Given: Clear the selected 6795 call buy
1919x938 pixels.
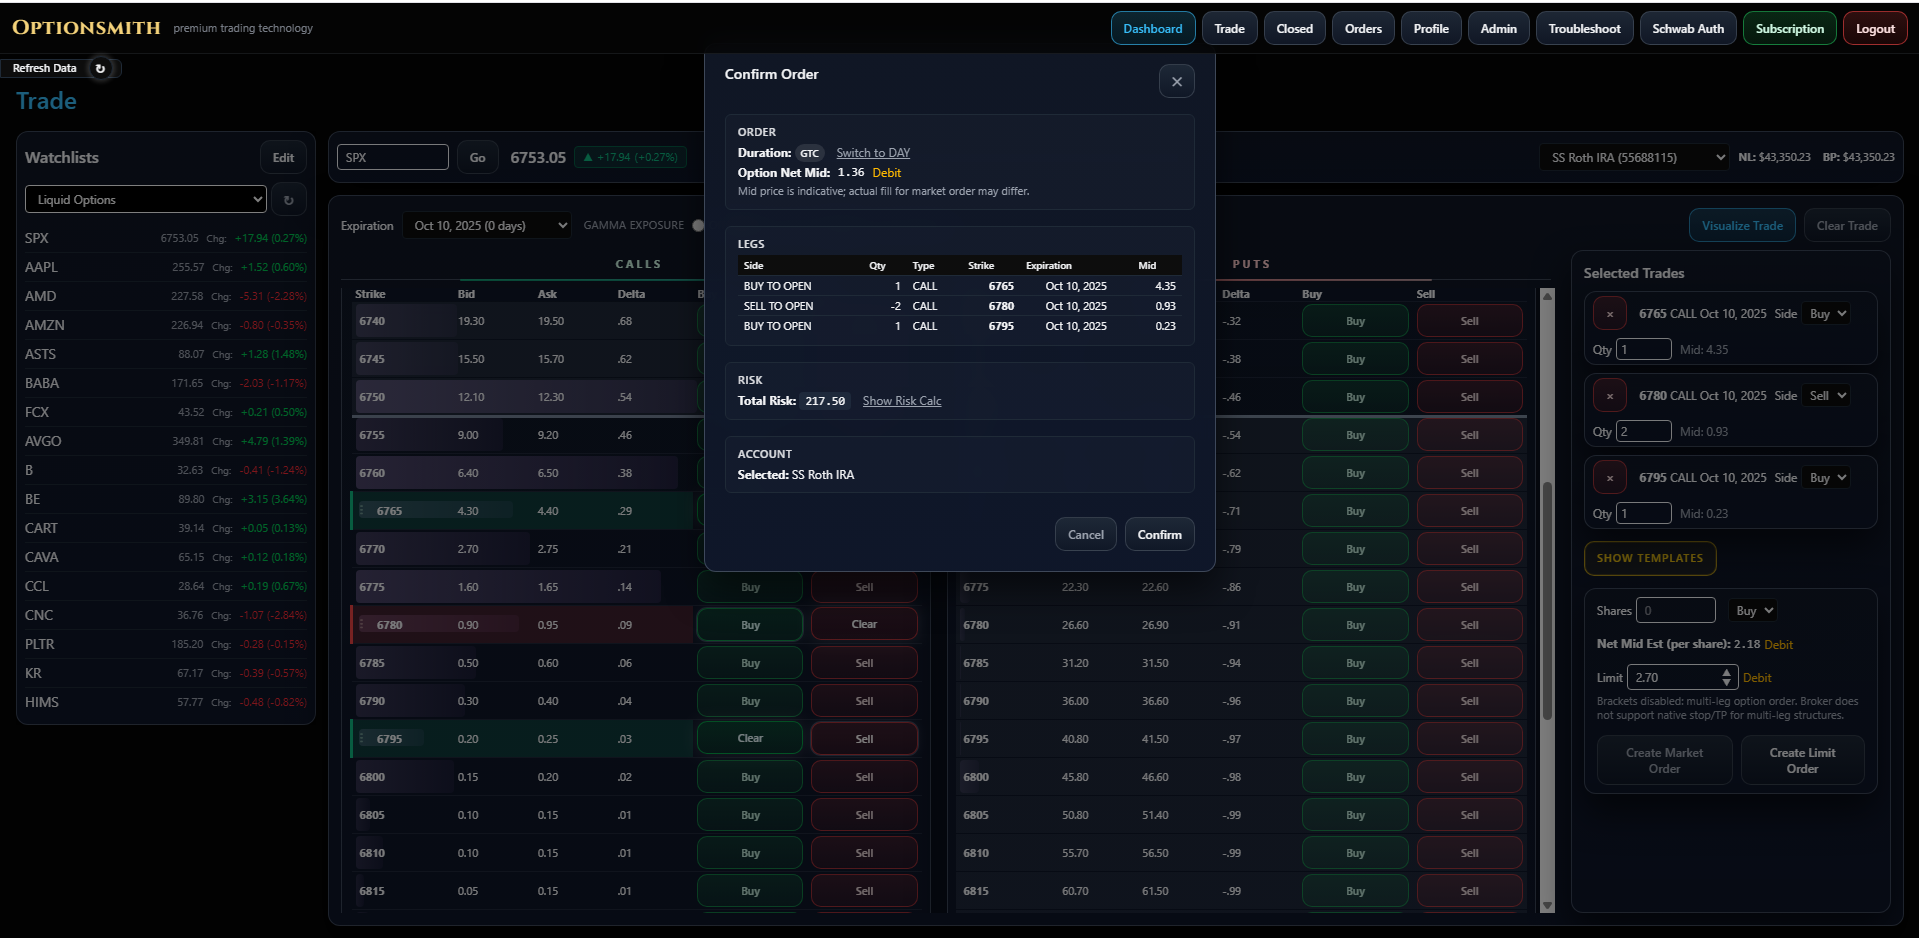Looking at the screenshot, I should [x=750, y=738].
